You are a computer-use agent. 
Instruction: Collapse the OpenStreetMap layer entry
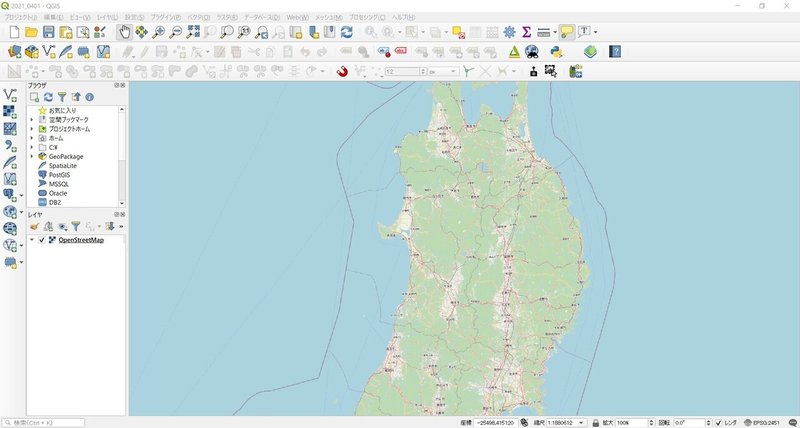(32, 240)
